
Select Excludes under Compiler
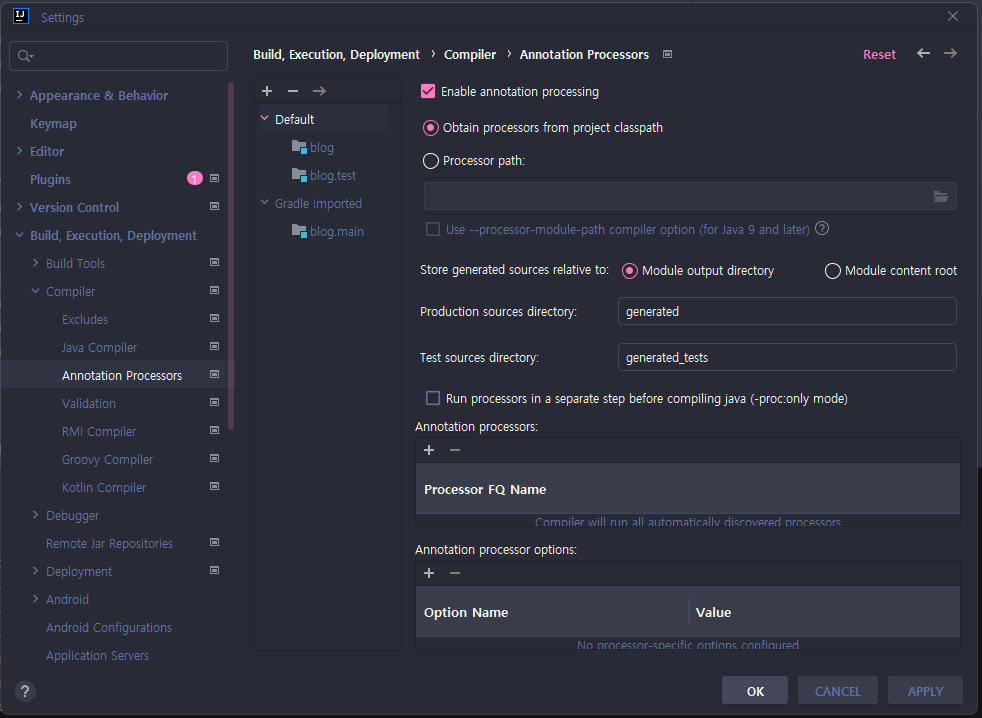coord(85,320)
